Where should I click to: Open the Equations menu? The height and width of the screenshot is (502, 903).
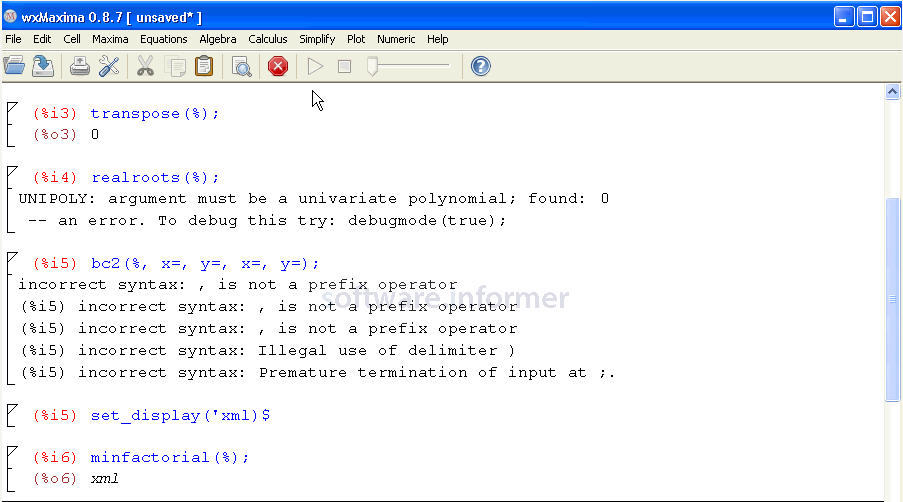point(163,39)
